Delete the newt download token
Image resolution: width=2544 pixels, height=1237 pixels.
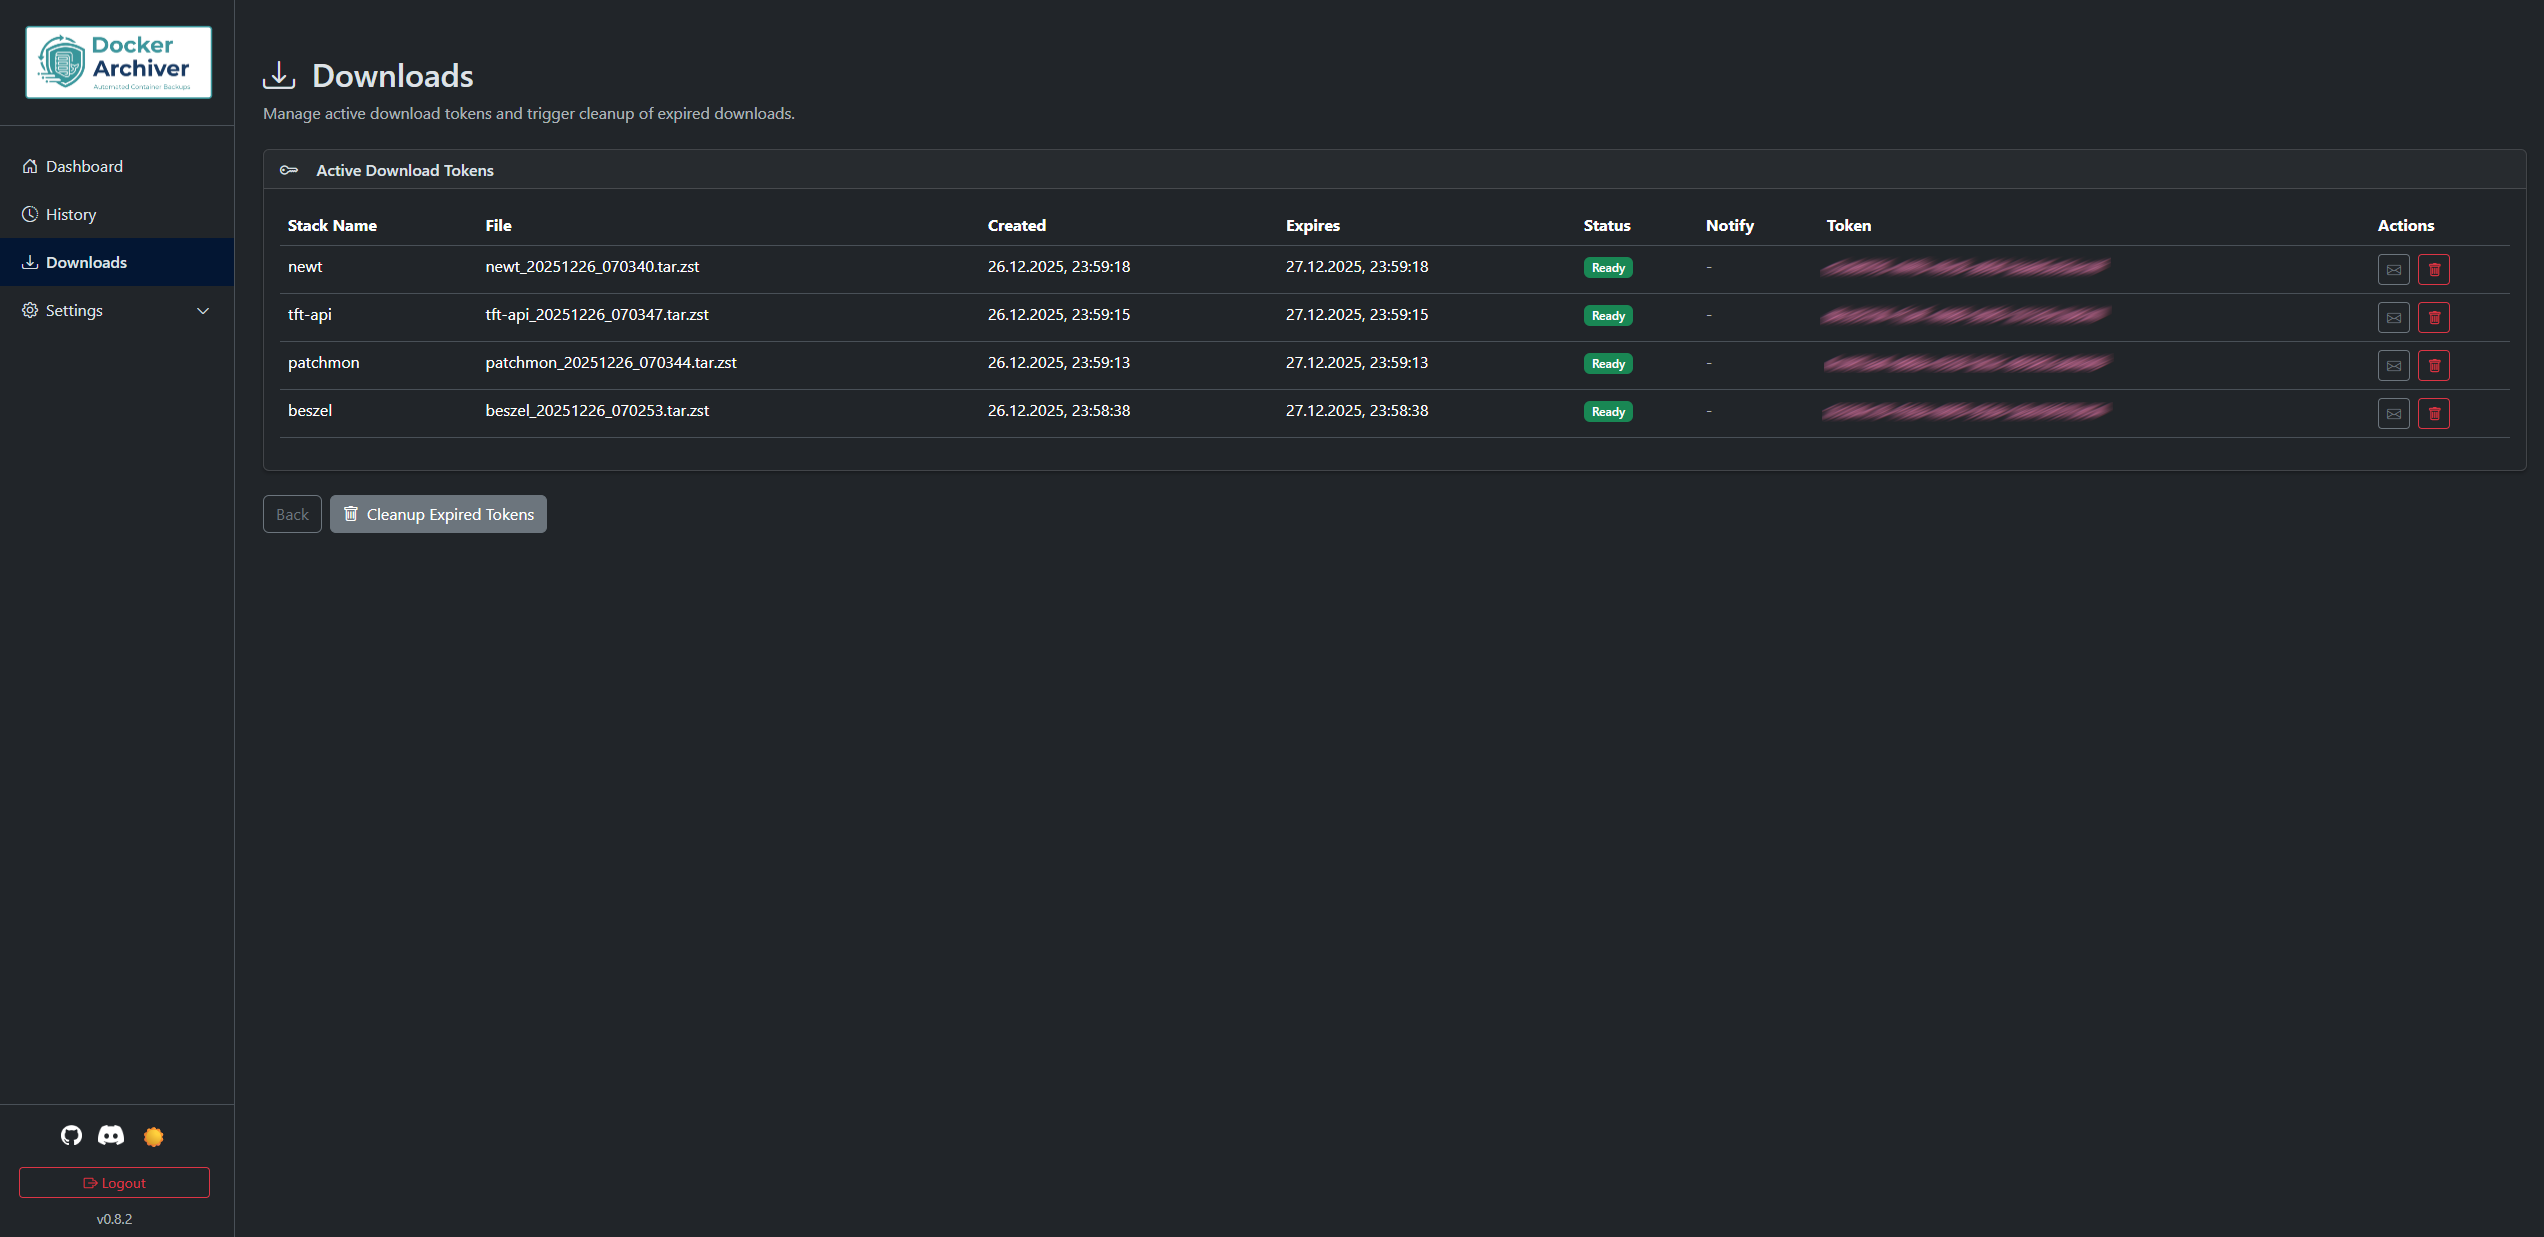[2433, 269]
